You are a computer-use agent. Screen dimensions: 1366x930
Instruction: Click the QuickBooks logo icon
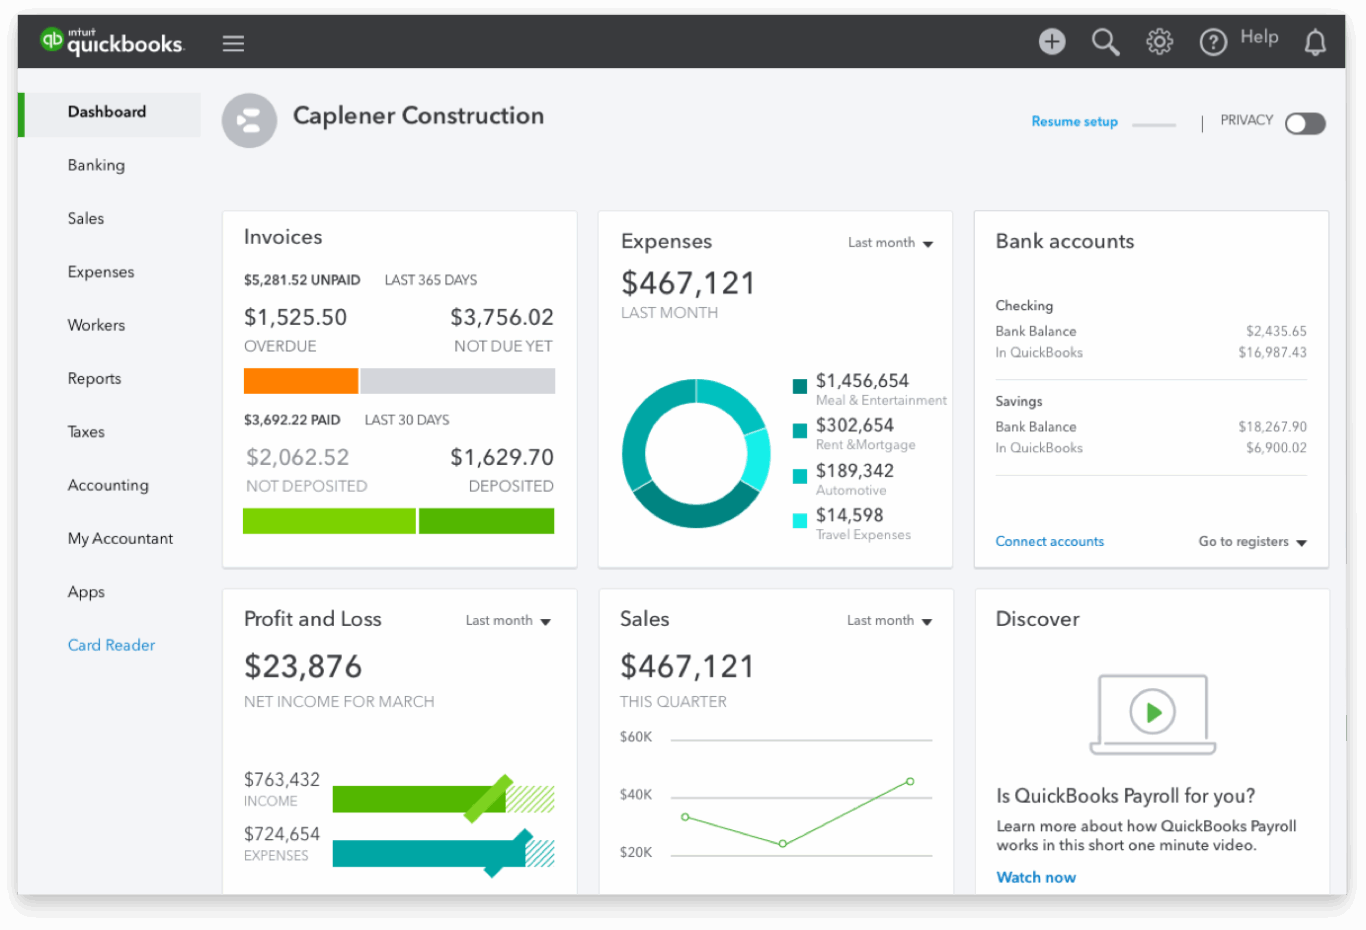[52, 41]
